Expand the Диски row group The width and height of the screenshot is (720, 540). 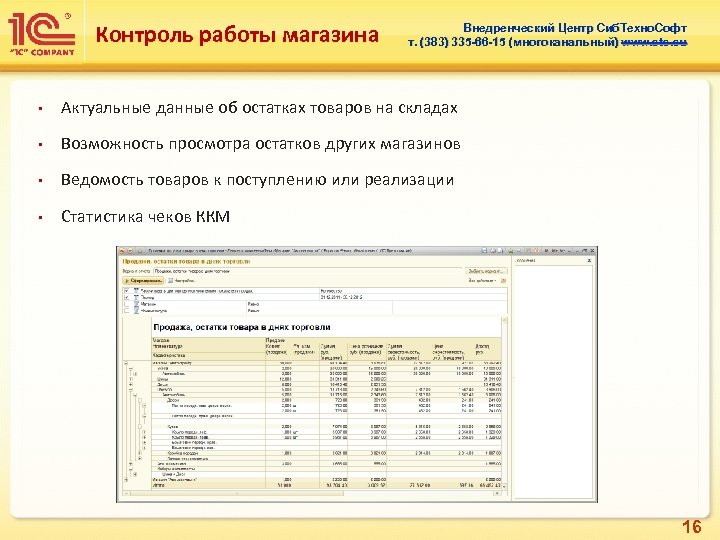[130, 384]
